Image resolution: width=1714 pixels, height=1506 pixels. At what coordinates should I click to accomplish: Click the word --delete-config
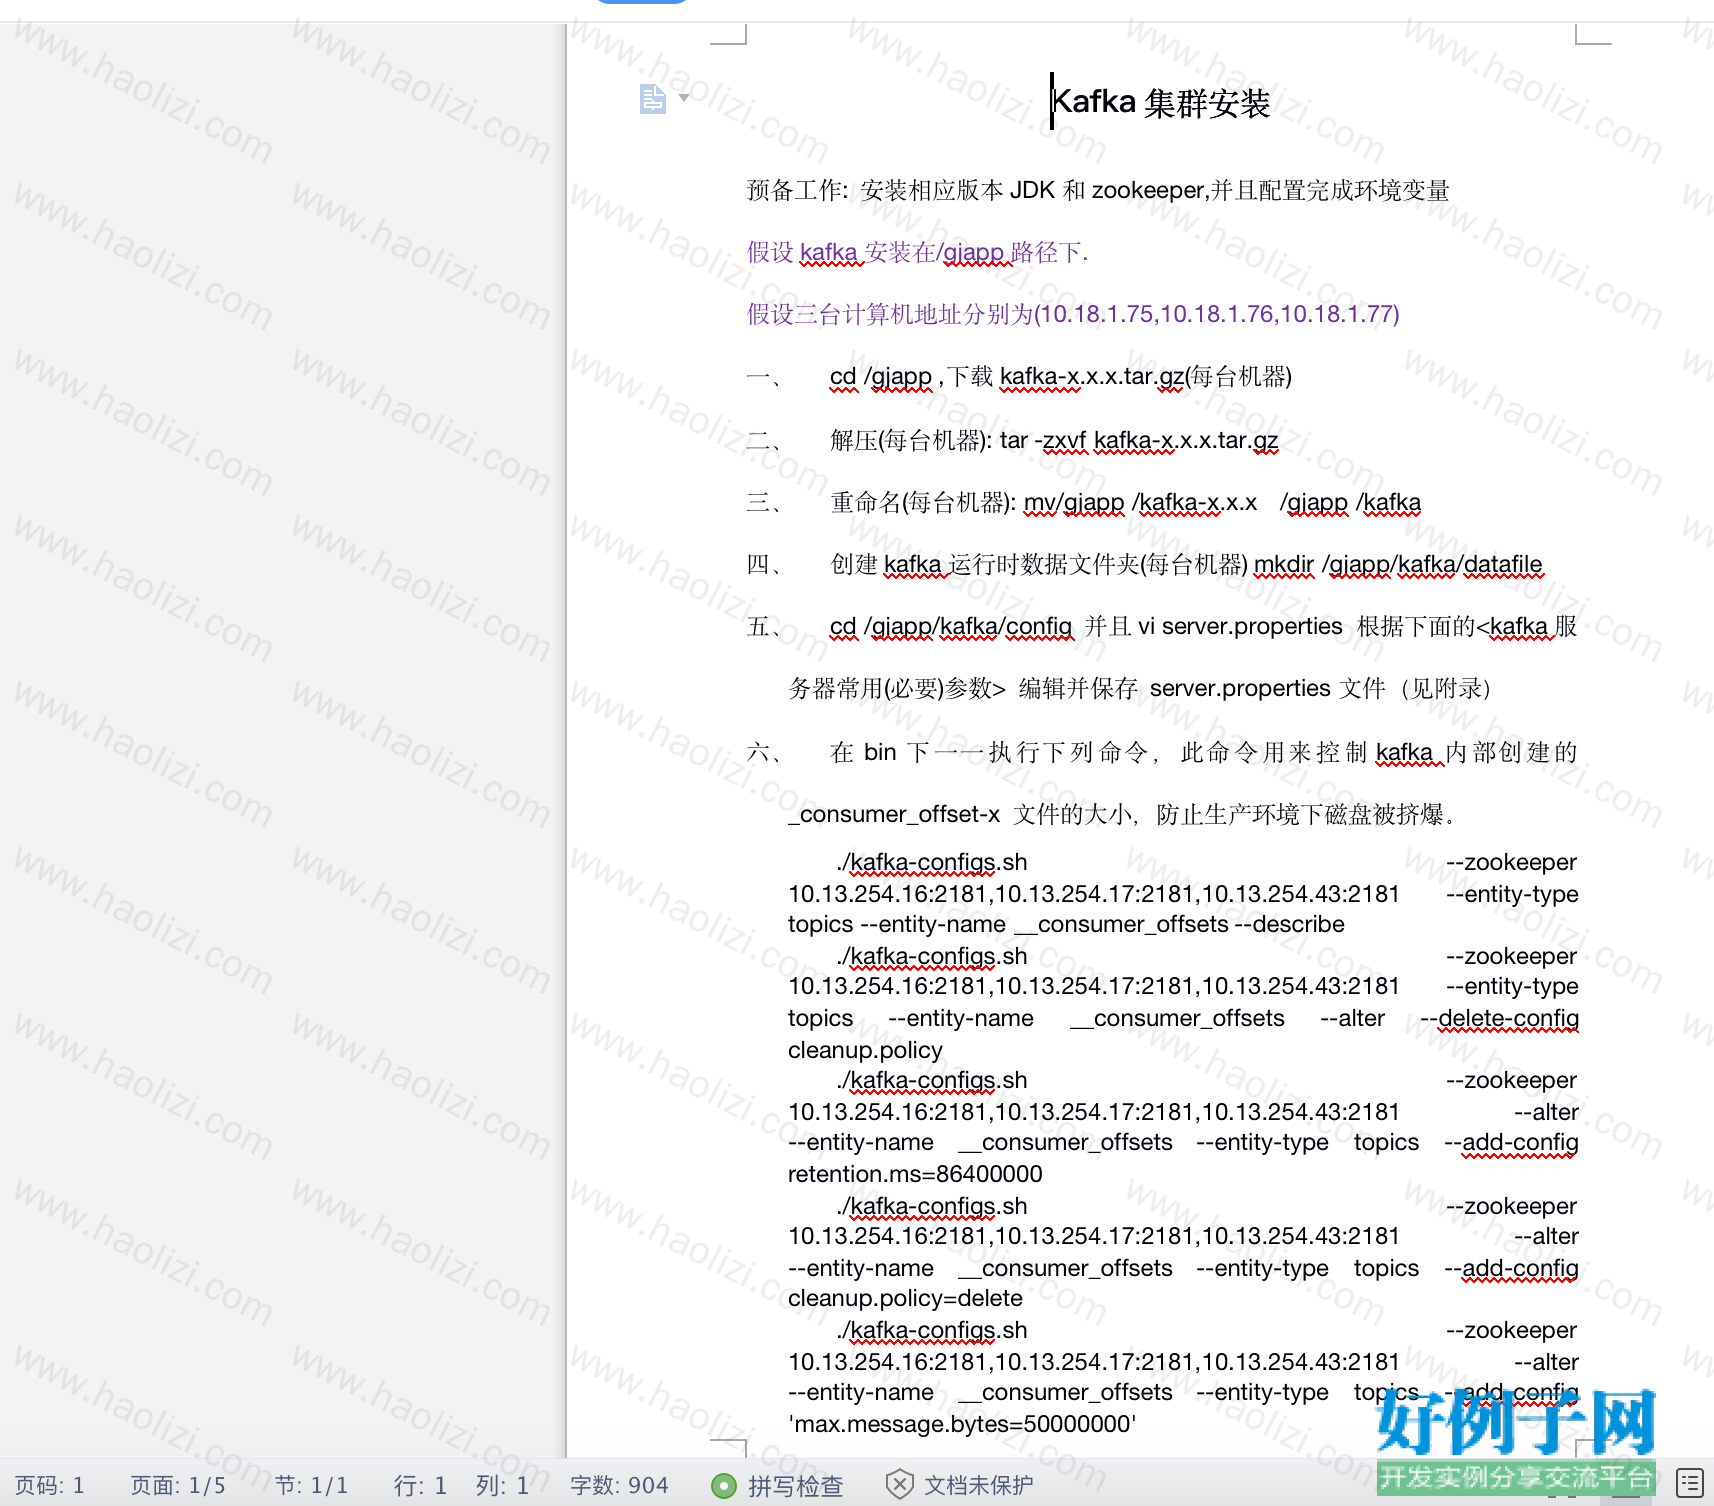coord(1499,1018)
